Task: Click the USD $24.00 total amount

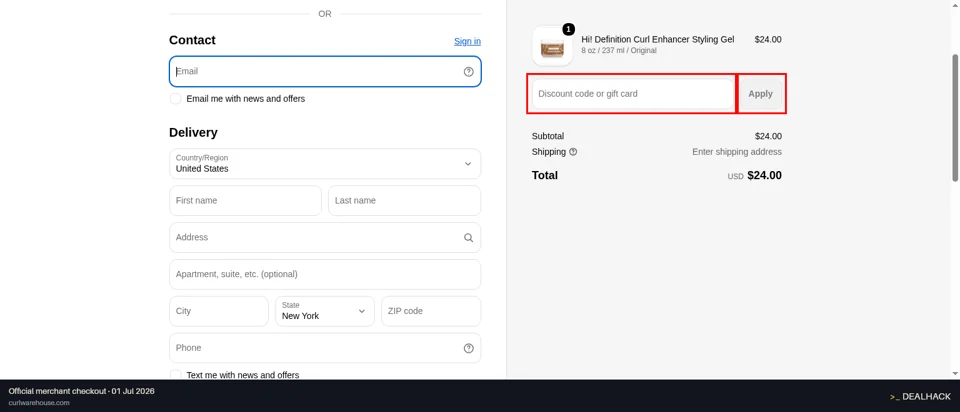Action: coord(754,176)
